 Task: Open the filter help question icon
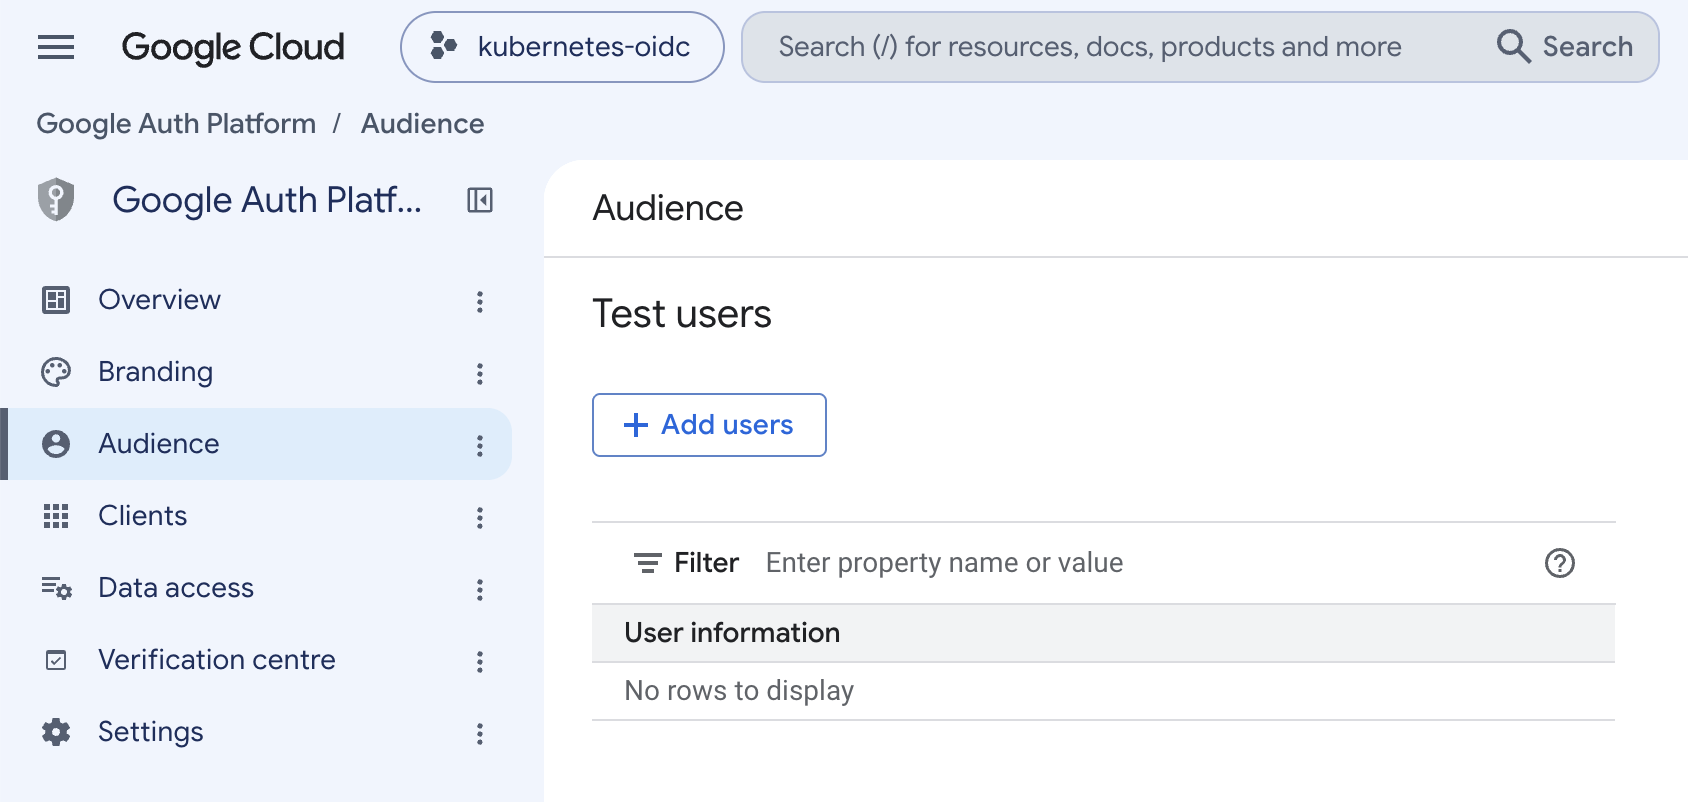pos(1560,563)
